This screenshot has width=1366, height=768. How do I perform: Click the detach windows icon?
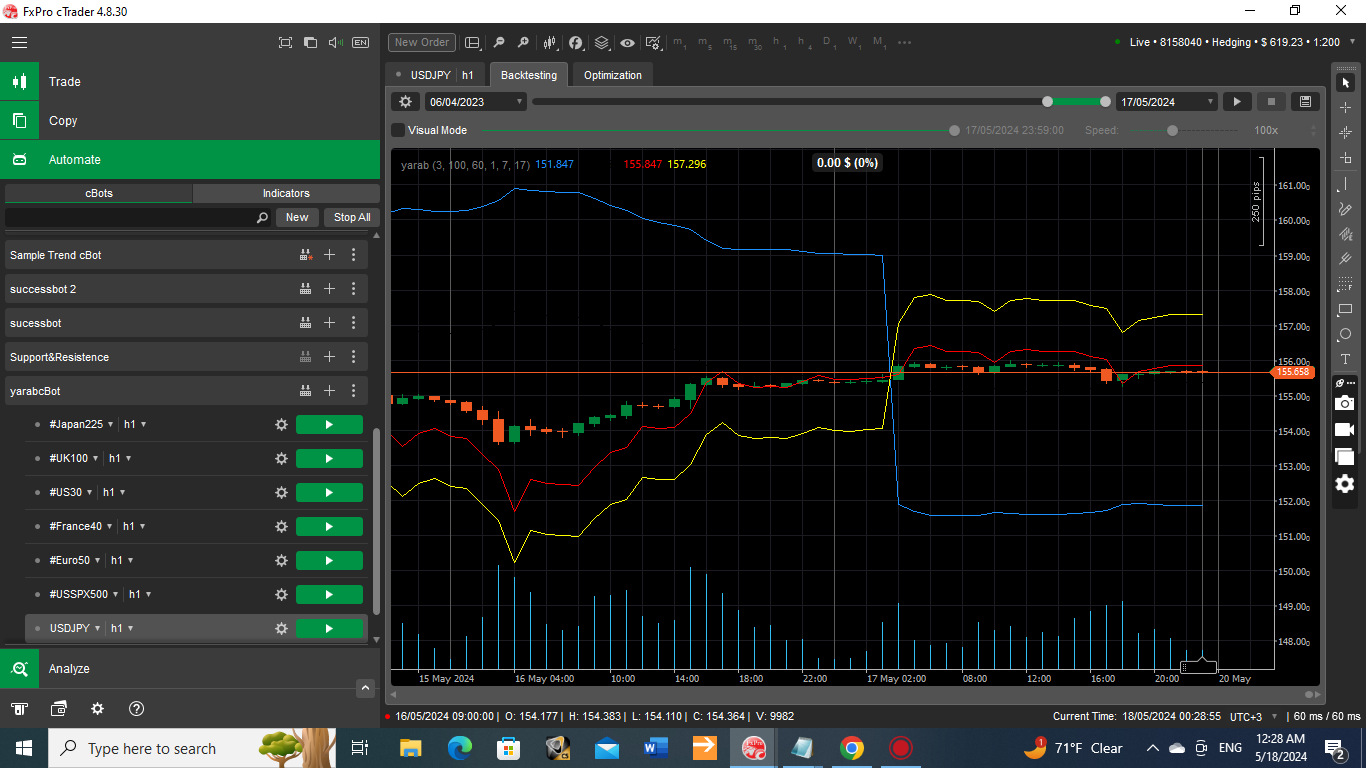pyautogui.click(x=310, y=43)
